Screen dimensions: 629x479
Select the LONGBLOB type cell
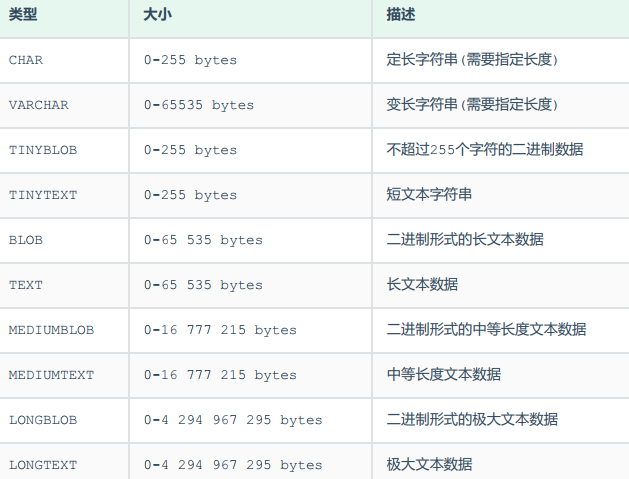pyautogui.click(x=42, y=420)
